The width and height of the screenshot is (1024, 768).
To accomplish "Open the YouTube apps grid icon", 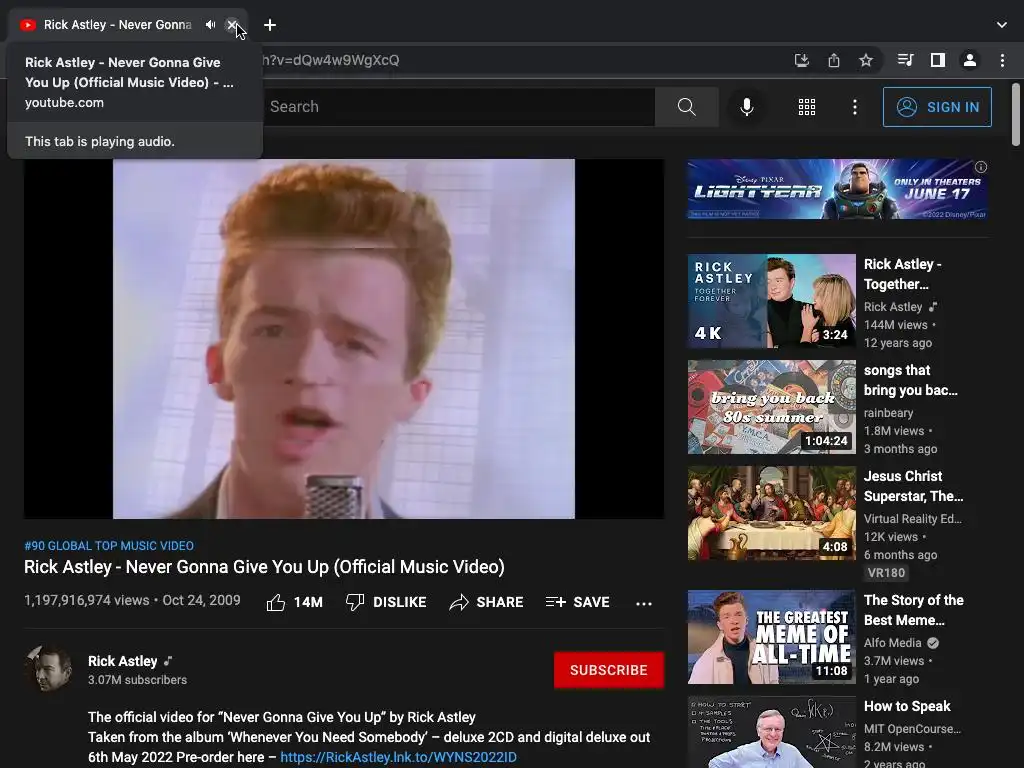I will tap(807, 106).
